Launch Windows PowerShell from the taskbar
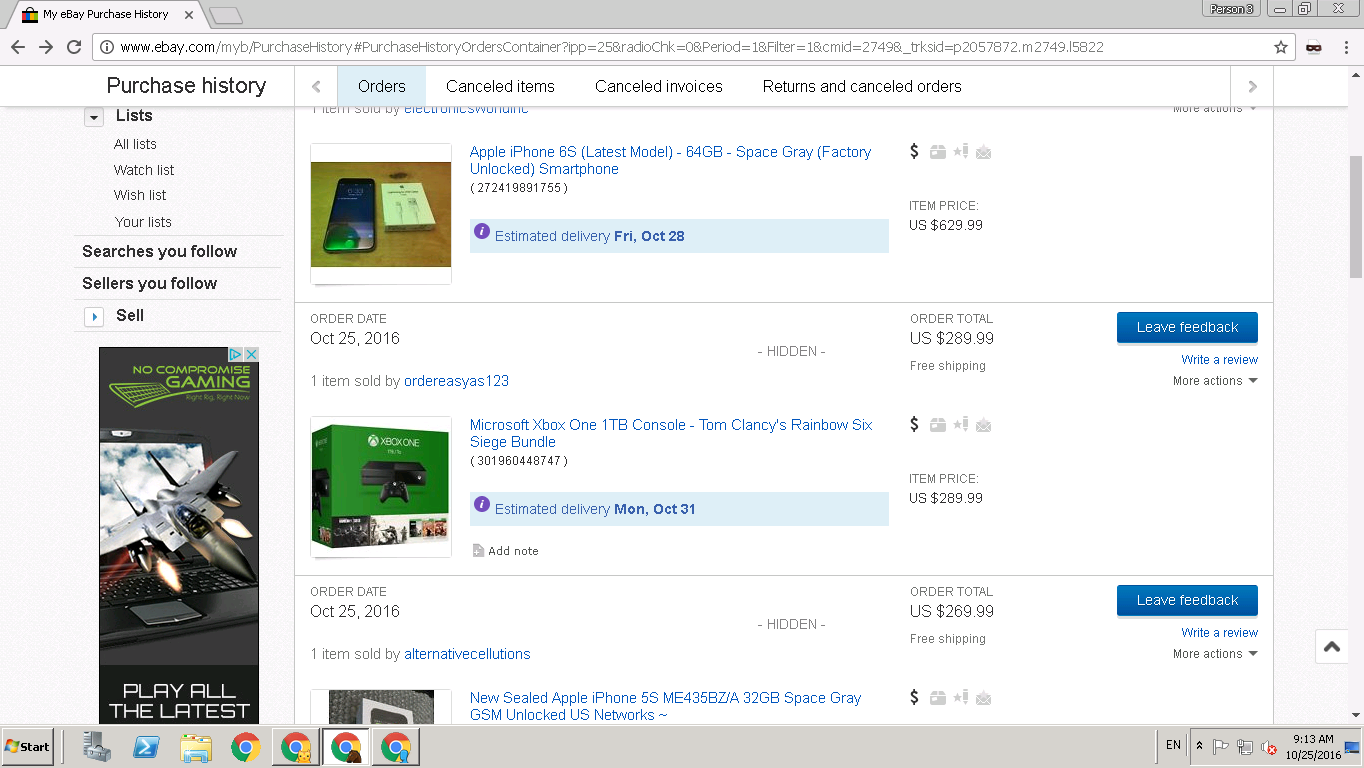Screen dimensions: 1364x768 [147, 747]
